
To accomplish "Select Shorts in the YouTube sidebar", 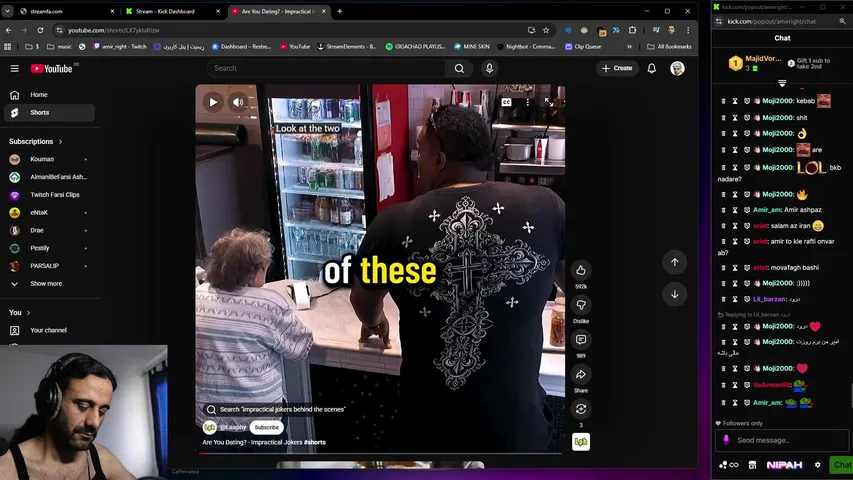I will pyautogui.click(x=49, y=113).
